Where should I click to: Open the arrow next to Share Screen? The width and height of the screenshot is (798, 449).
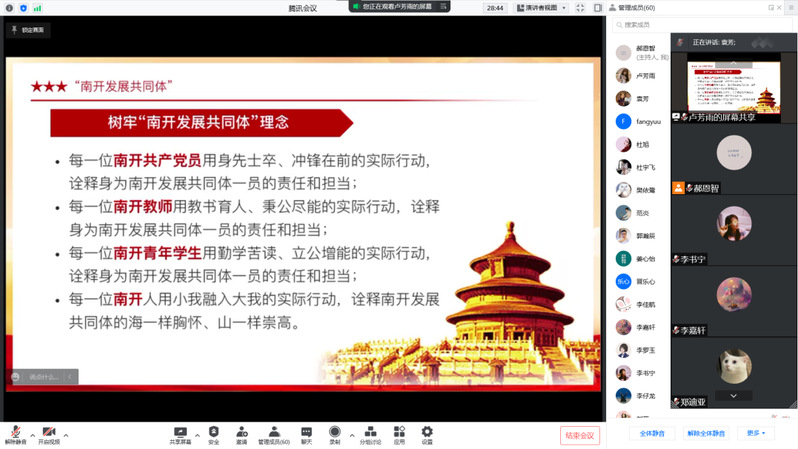197,433
